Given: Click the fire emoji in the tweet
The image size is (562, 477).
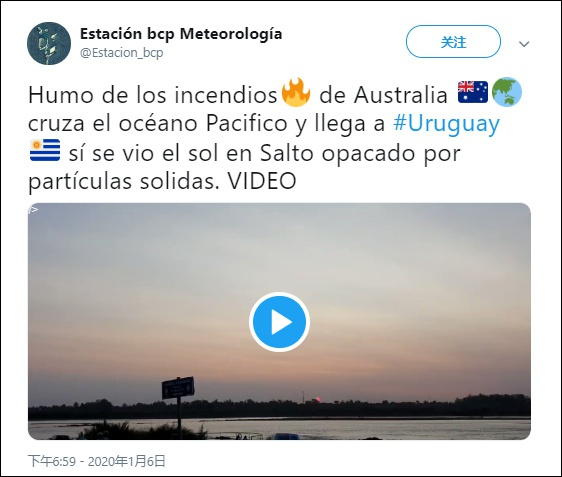Looking at the screenshot, I should [x=296, y=92].
